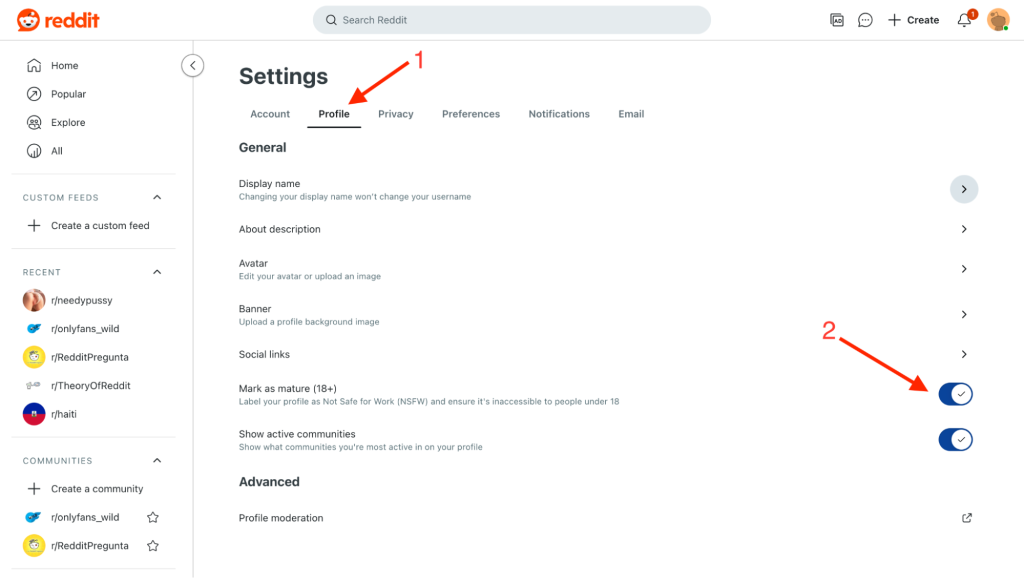Screen dimensions: 1024x578
Task: Toggle Mark as mature (18+) switch
Action: pyautogui.click(x=955, y=394)
